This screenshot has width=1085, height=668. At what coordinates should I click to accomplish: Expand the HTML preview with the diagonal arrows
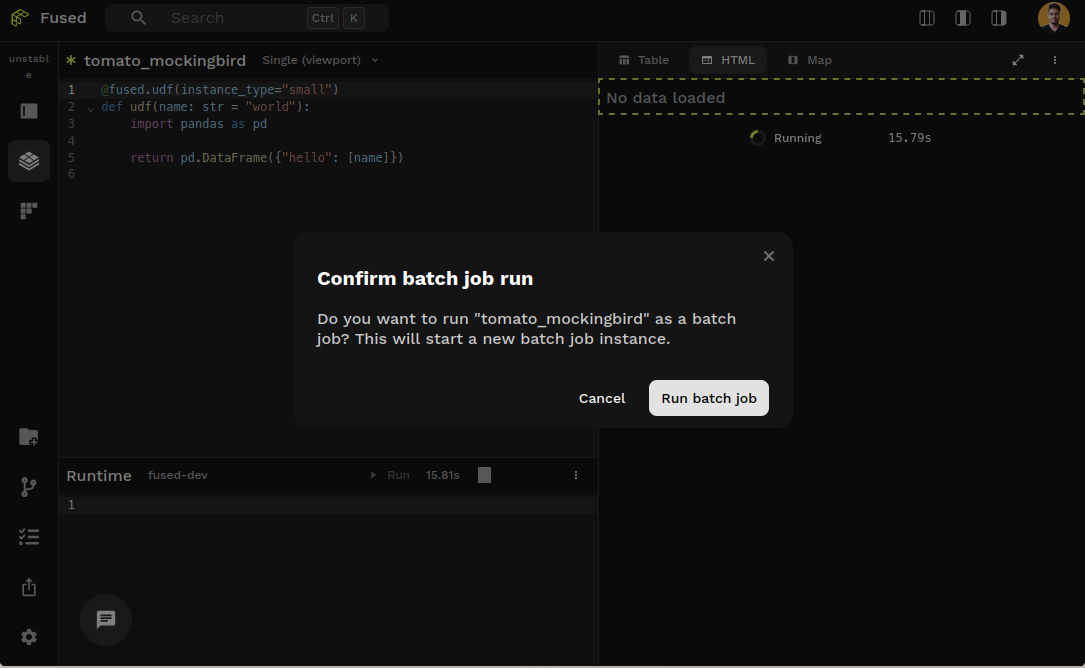(x=1017, y=60)
